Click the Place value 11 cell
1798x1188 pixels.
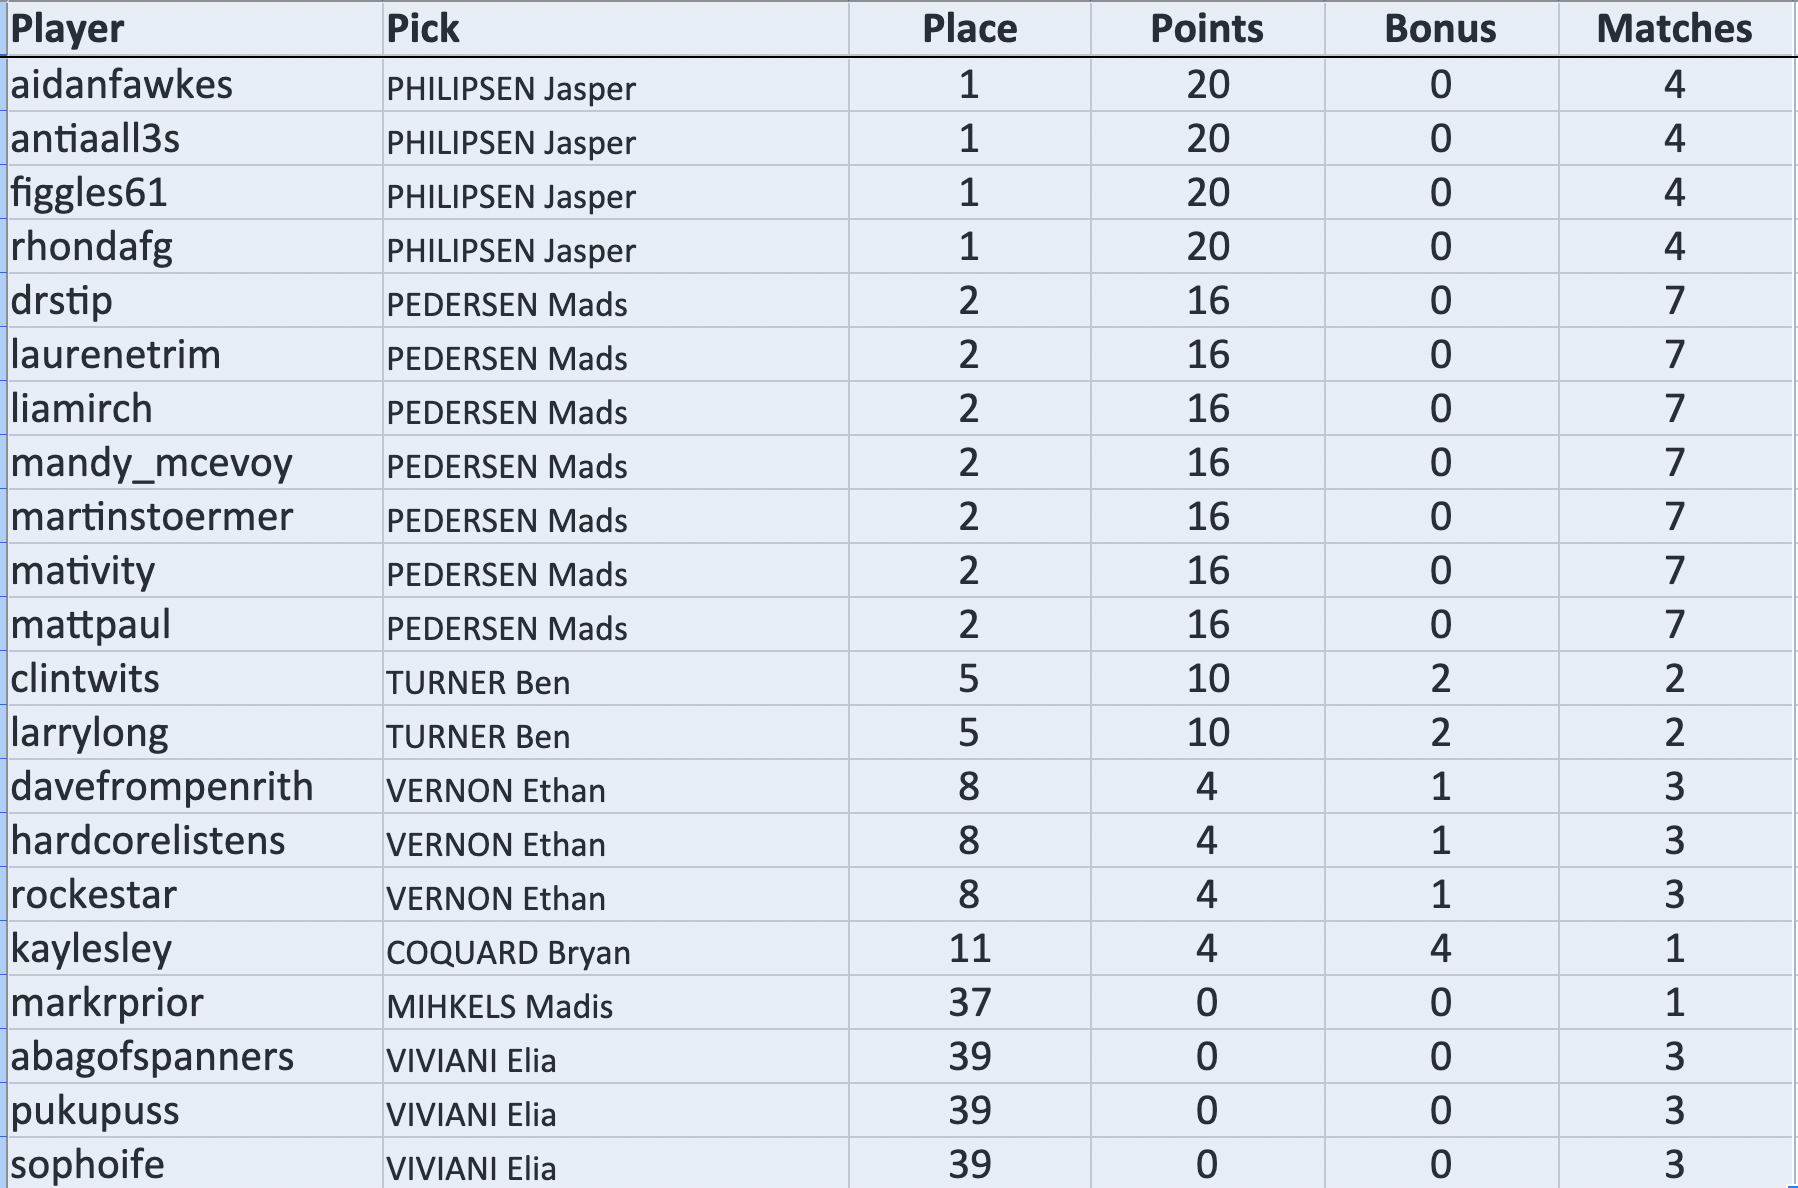pyautogui.click(x=969, y=949)
